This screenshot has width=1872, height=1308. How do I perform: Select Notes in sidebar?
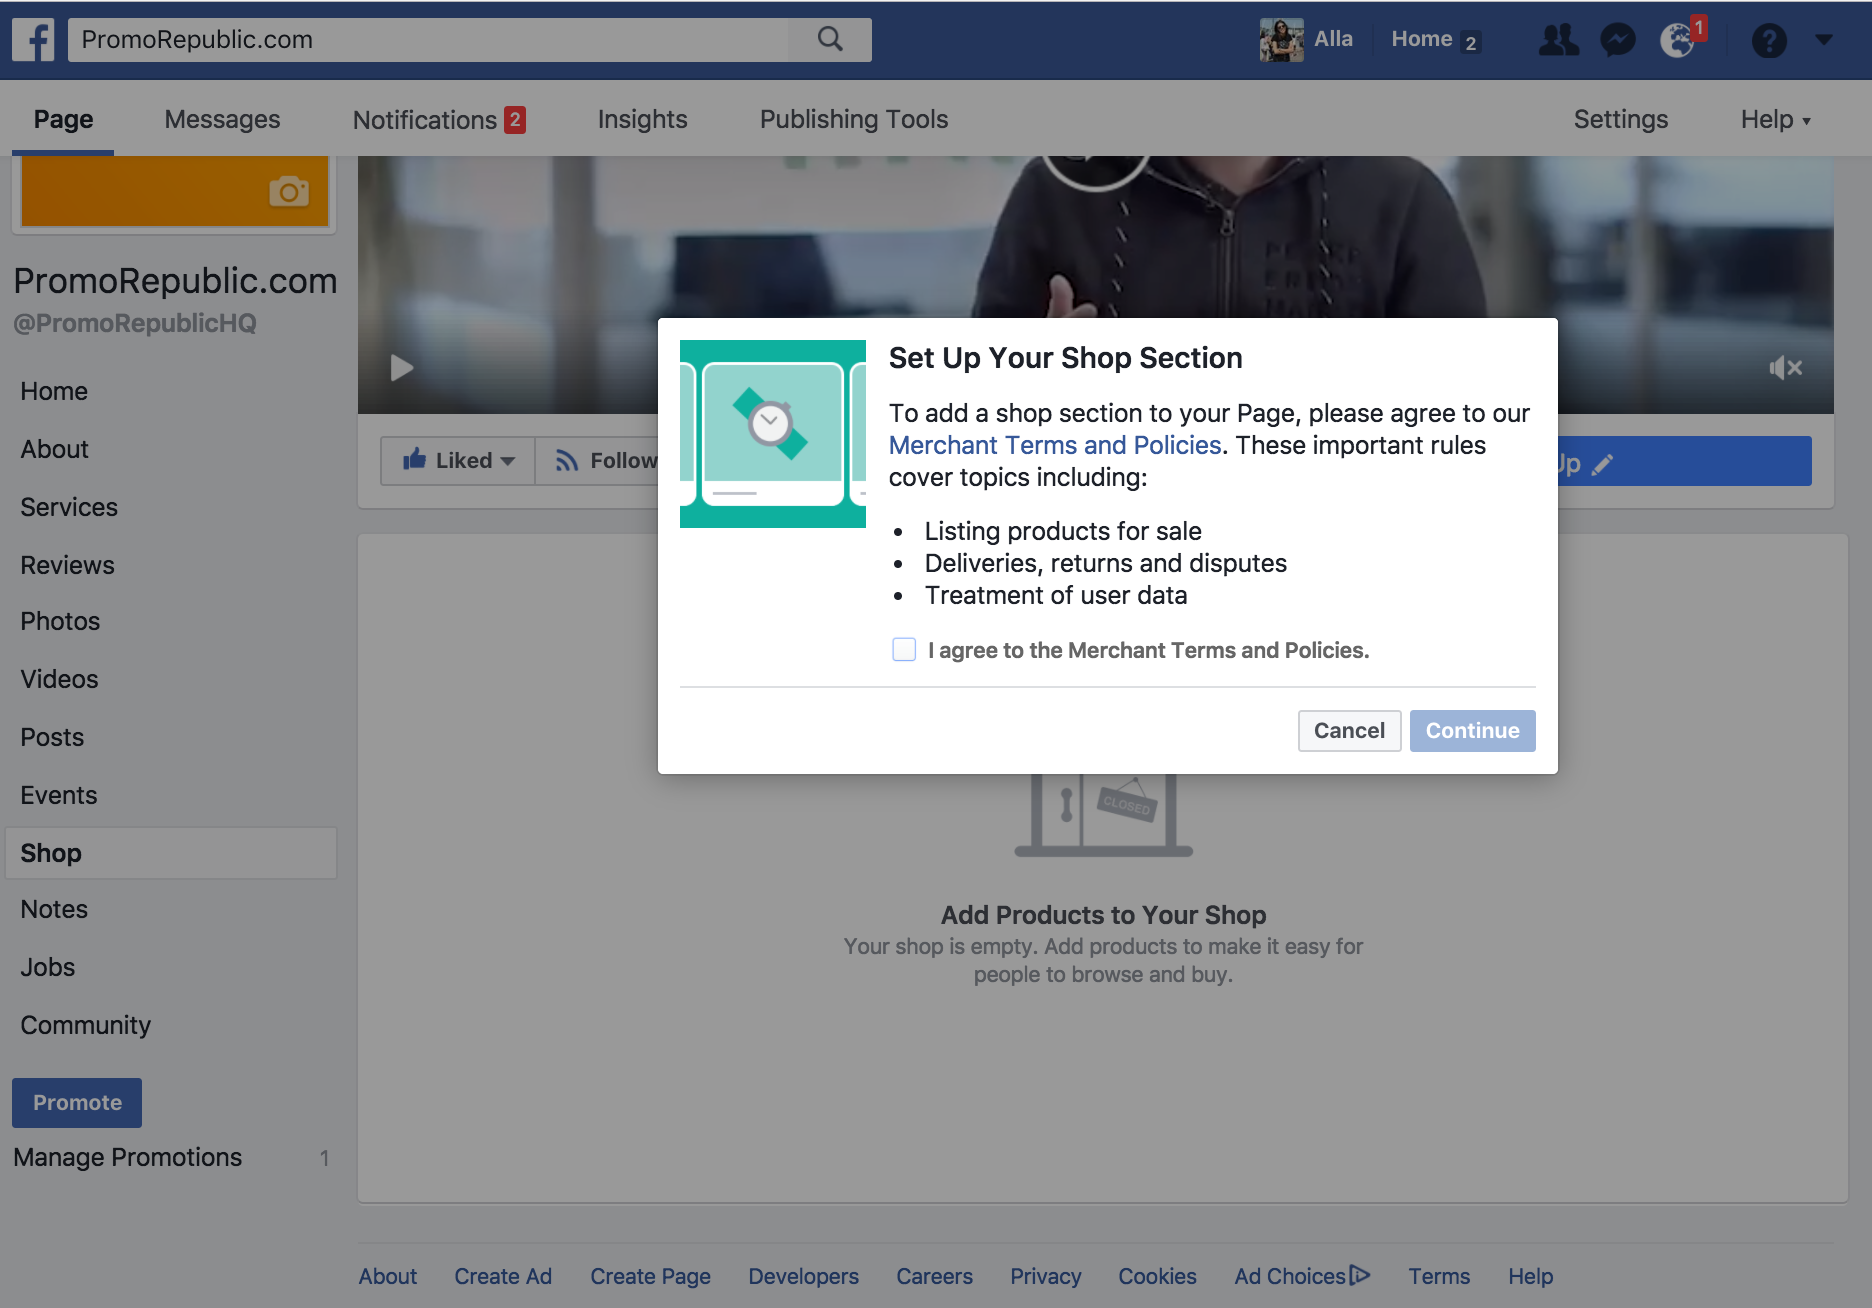[x=54, y=909]
